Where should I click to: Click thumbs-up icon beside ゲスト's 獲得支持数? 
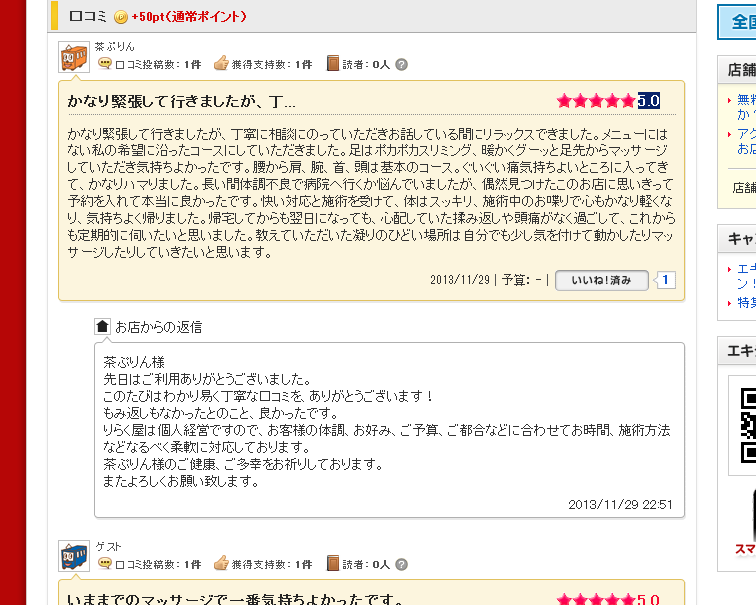click(221, 563)
